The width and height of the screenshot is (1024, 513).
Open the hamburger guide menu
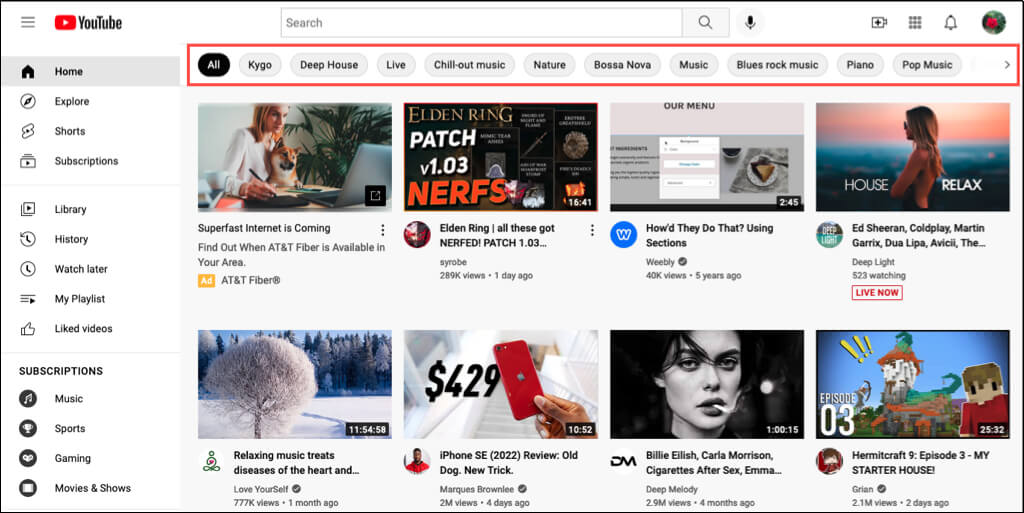pyautogui.click(x=27, y=22)
